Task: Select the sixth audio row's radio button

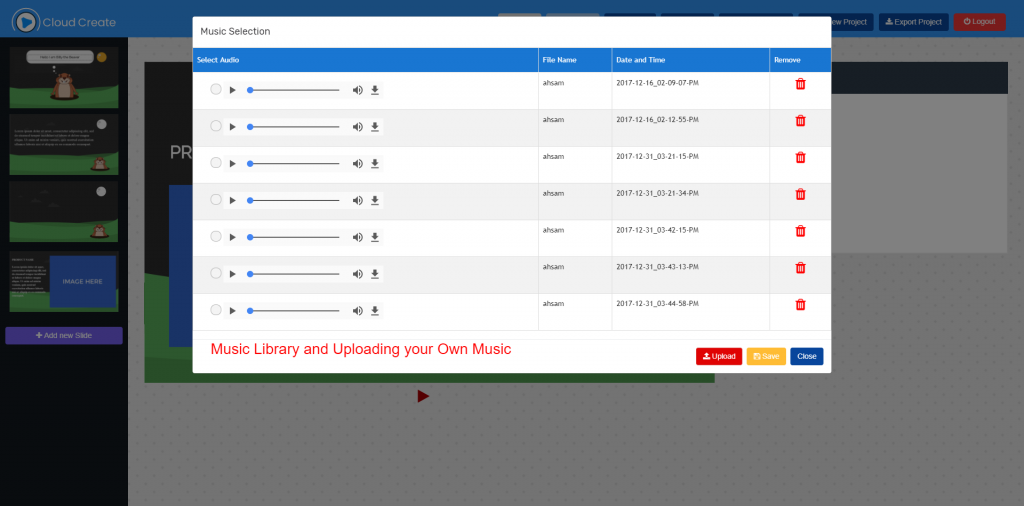Action: click(x=215, y=273)
